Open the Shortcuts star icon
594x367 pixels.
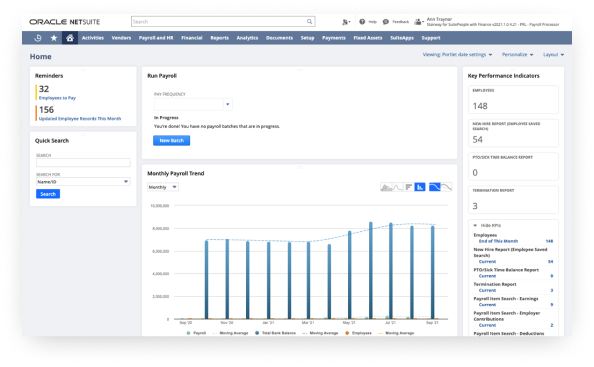[x=54, y=38]
